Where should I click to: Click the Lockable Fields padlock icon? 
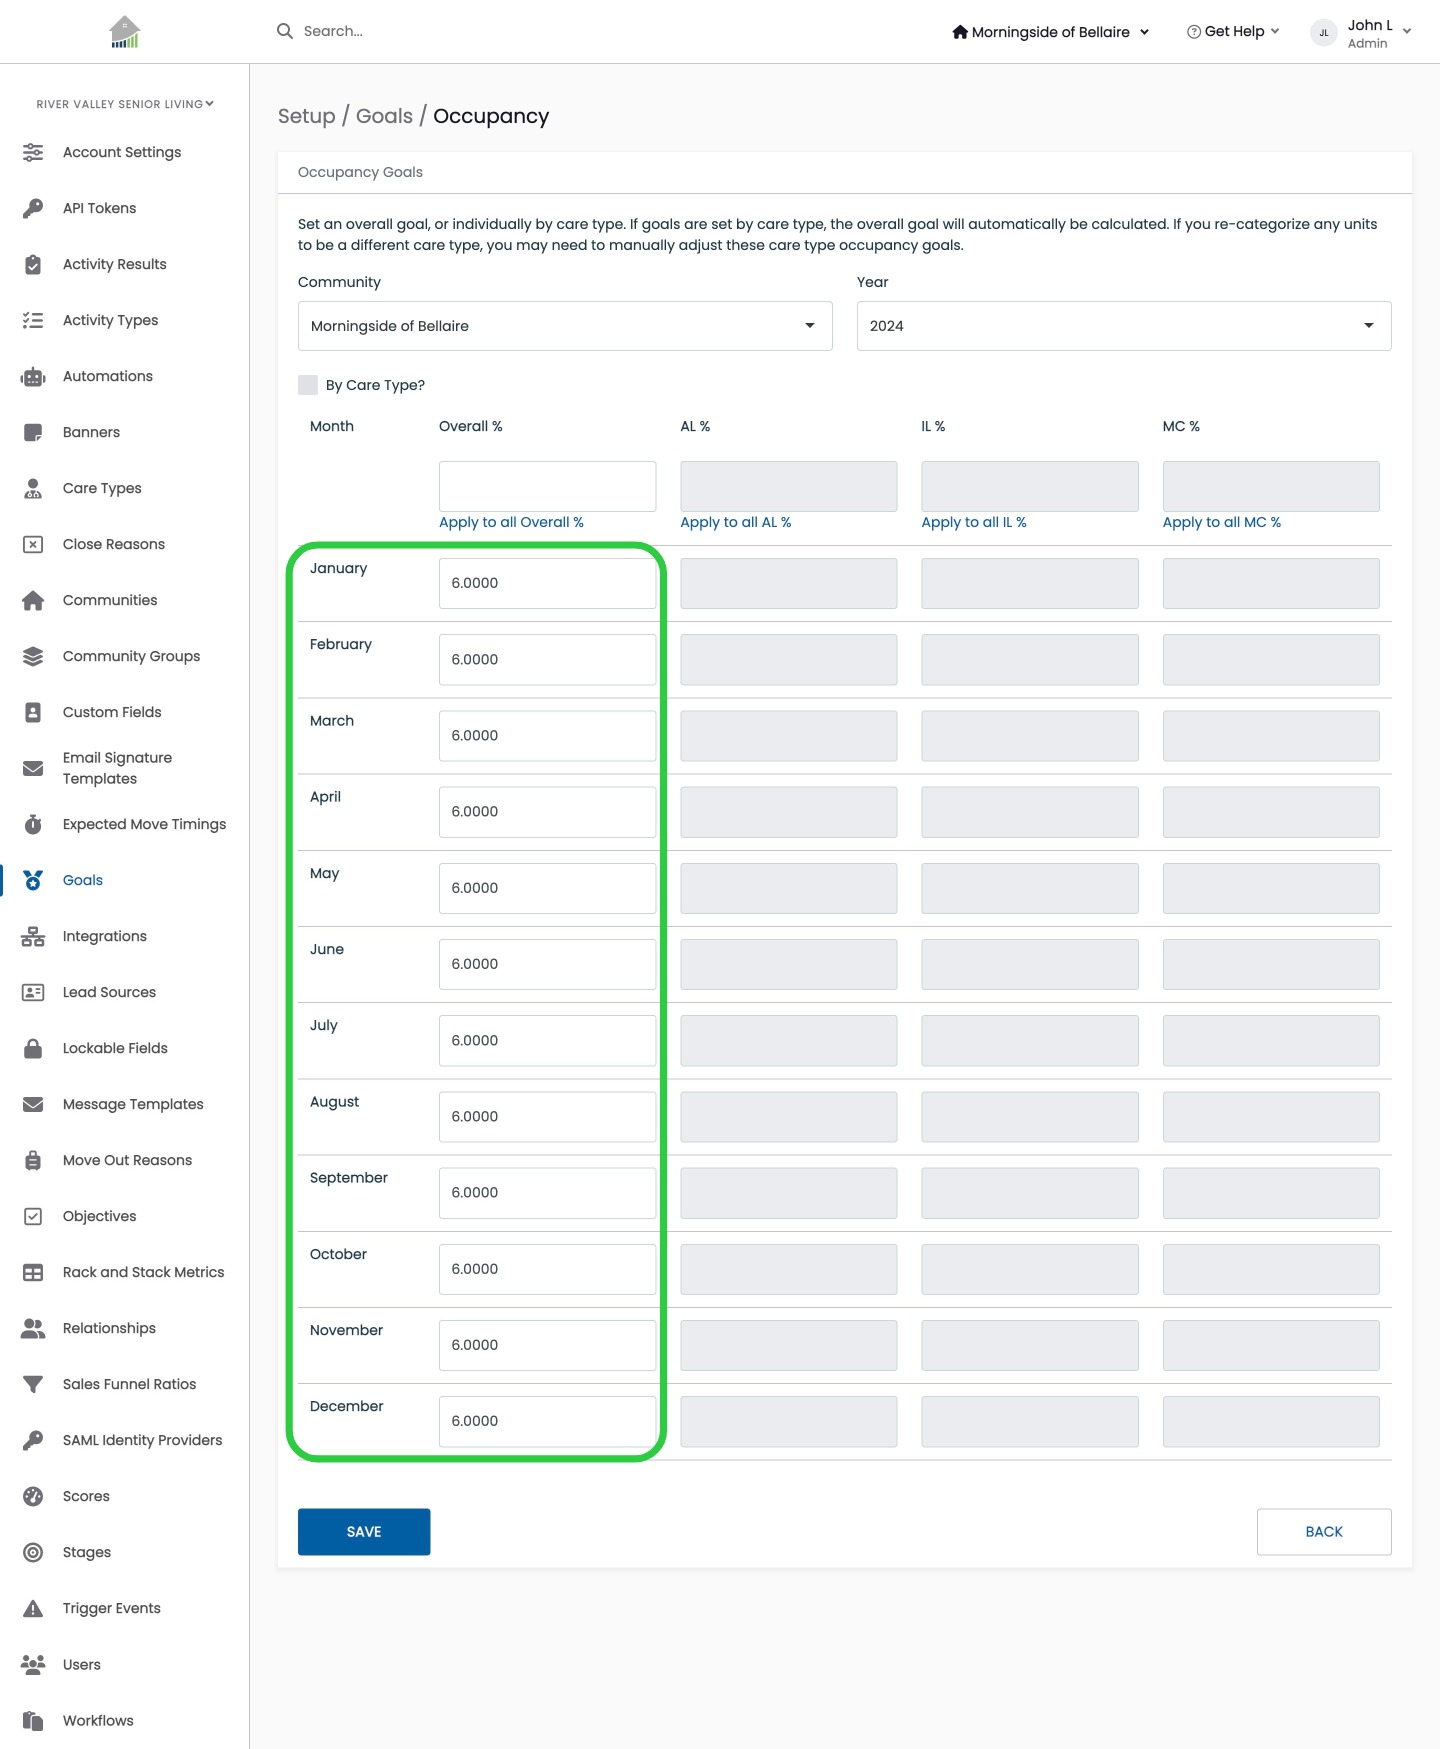pos(33,1048)
